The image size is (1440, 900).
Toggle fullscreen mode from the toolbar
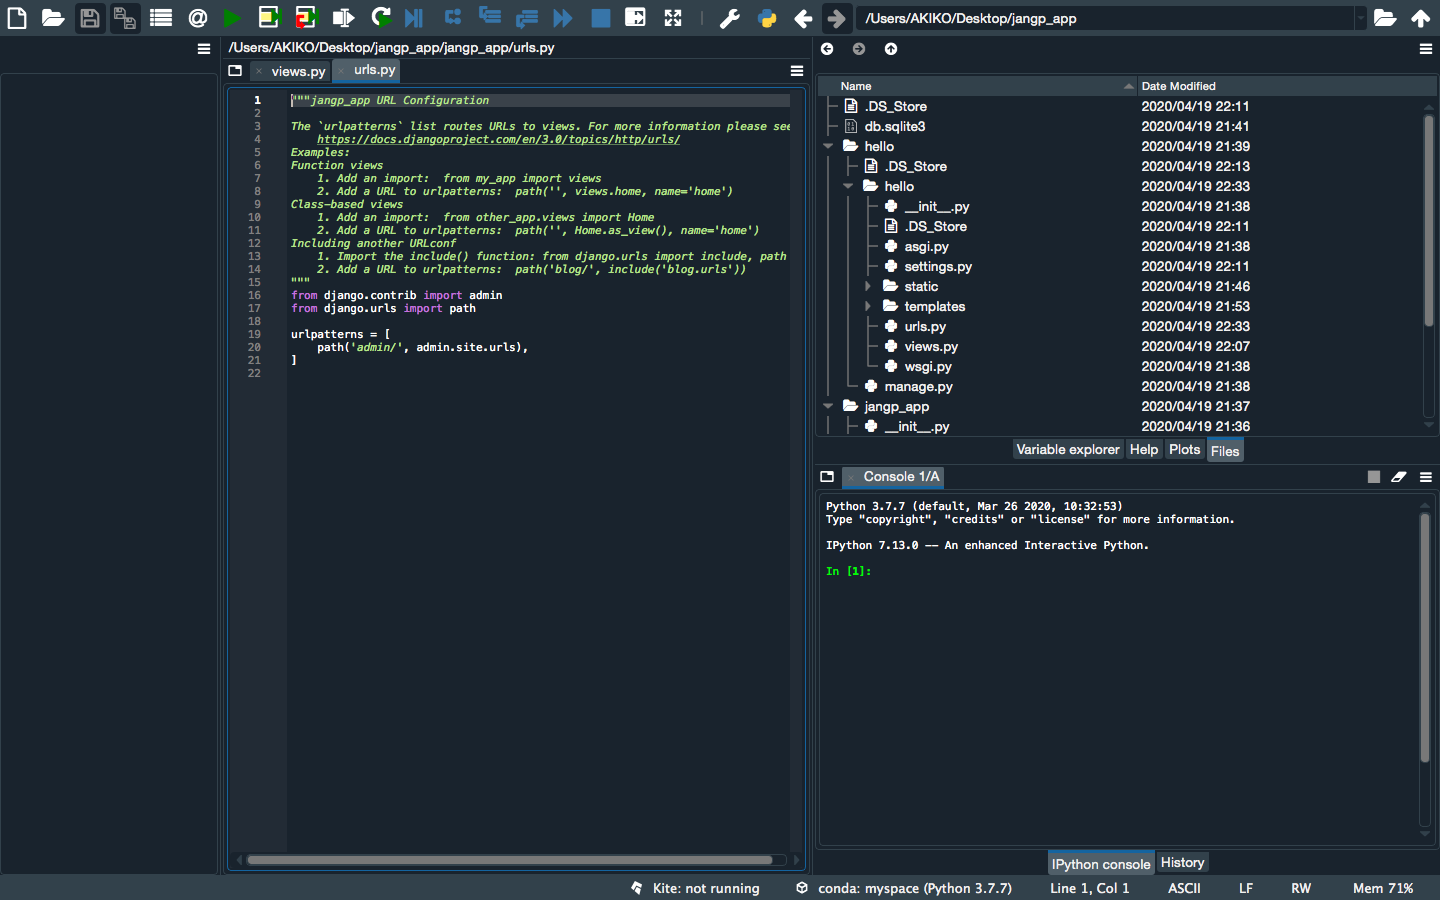tap(673, 17)
